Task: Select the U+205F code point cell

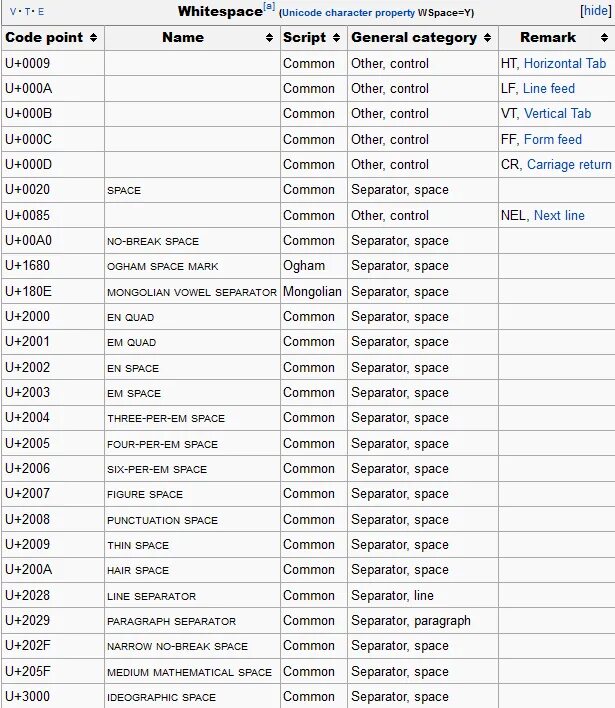Action: pyautogui.click(x=53, y=672)
